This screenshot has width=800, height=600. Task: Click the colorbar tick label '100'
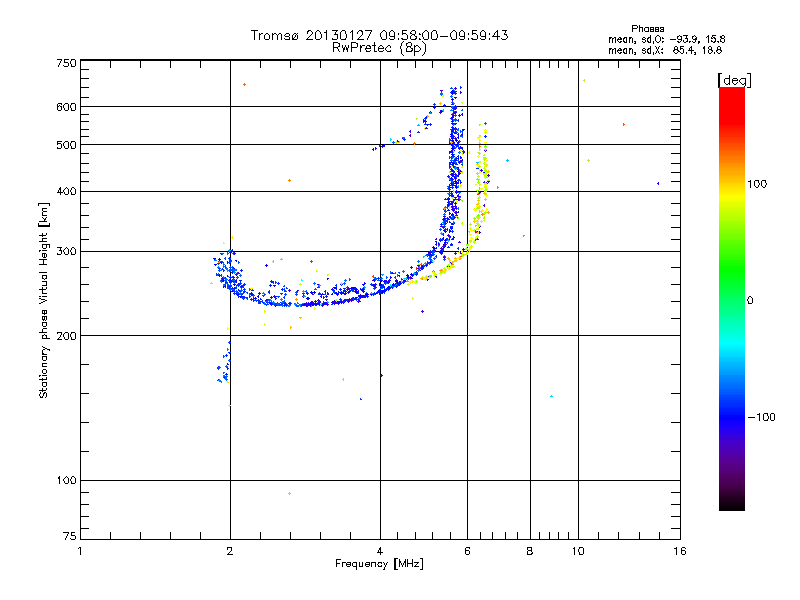pyautogui.click(x=757, y=184)
